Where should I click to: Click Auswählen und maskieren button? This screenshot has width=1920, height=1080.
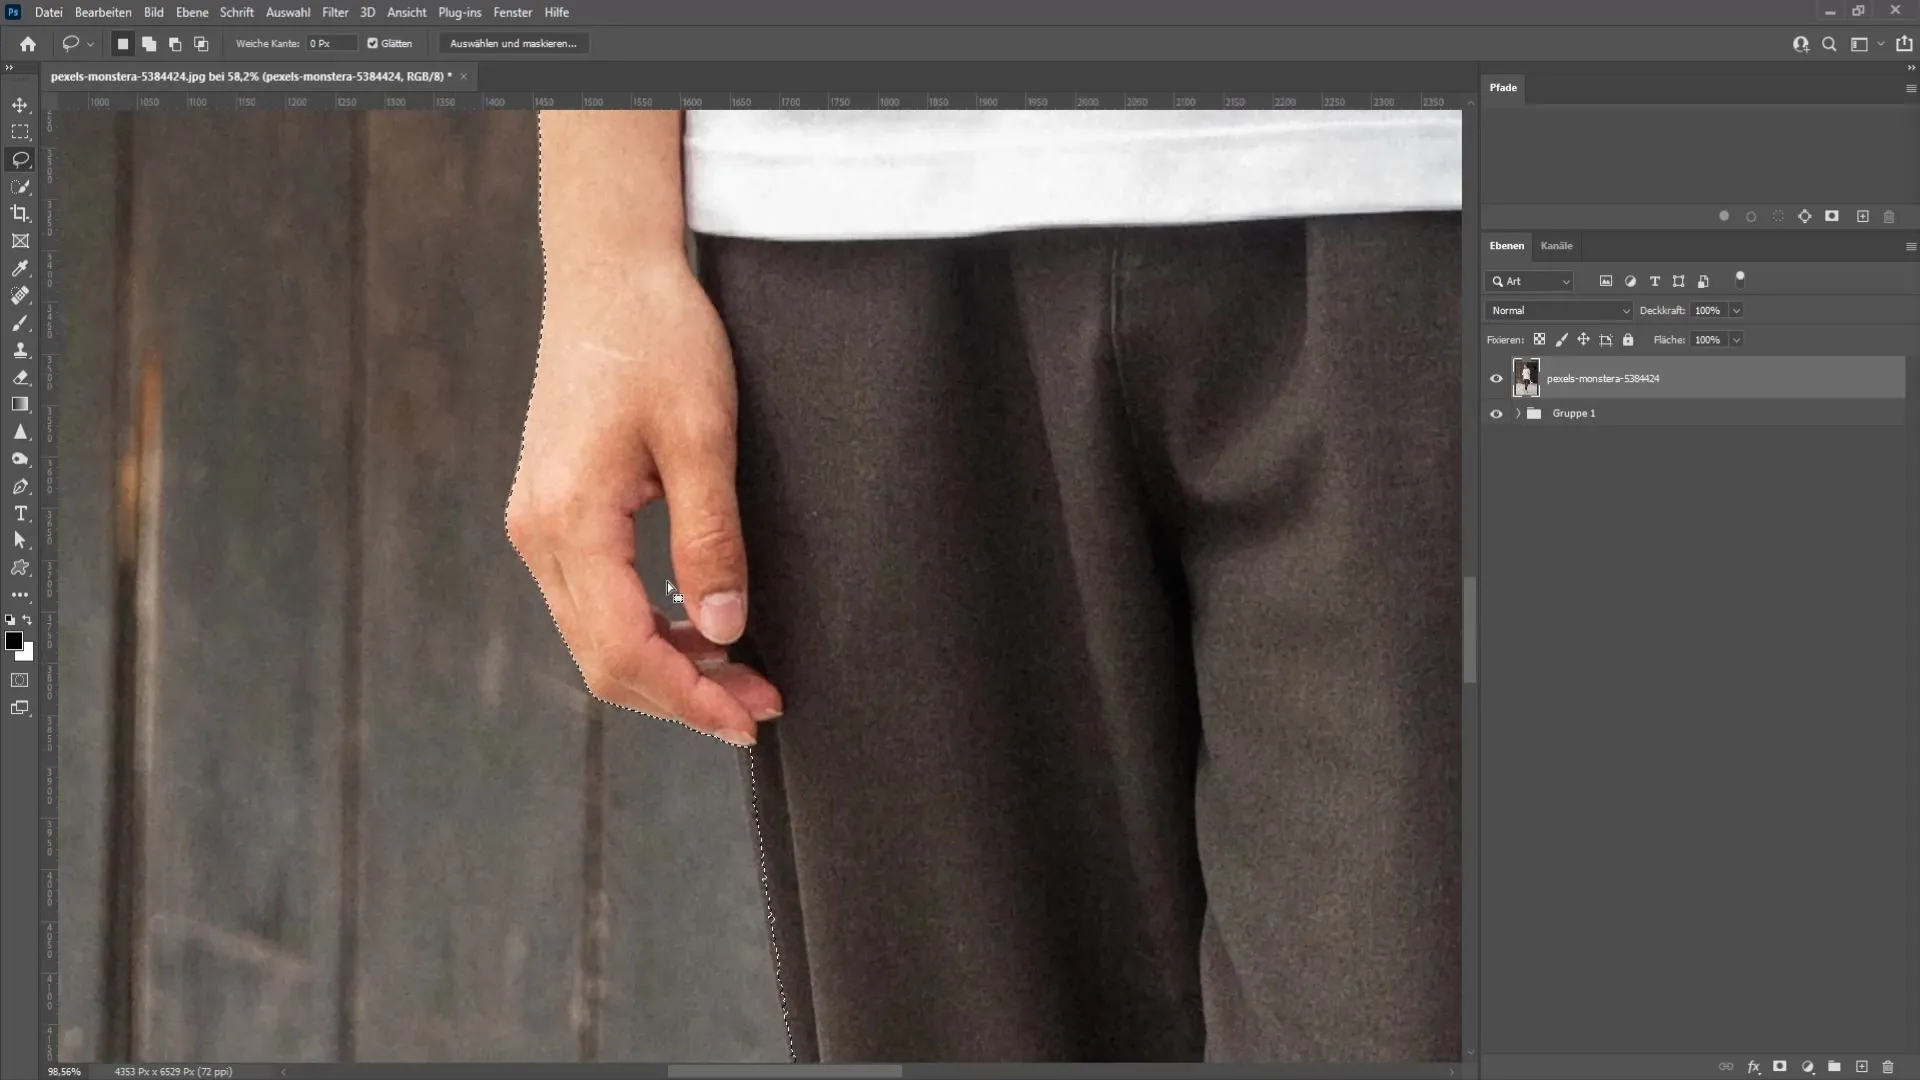(512, 44)
